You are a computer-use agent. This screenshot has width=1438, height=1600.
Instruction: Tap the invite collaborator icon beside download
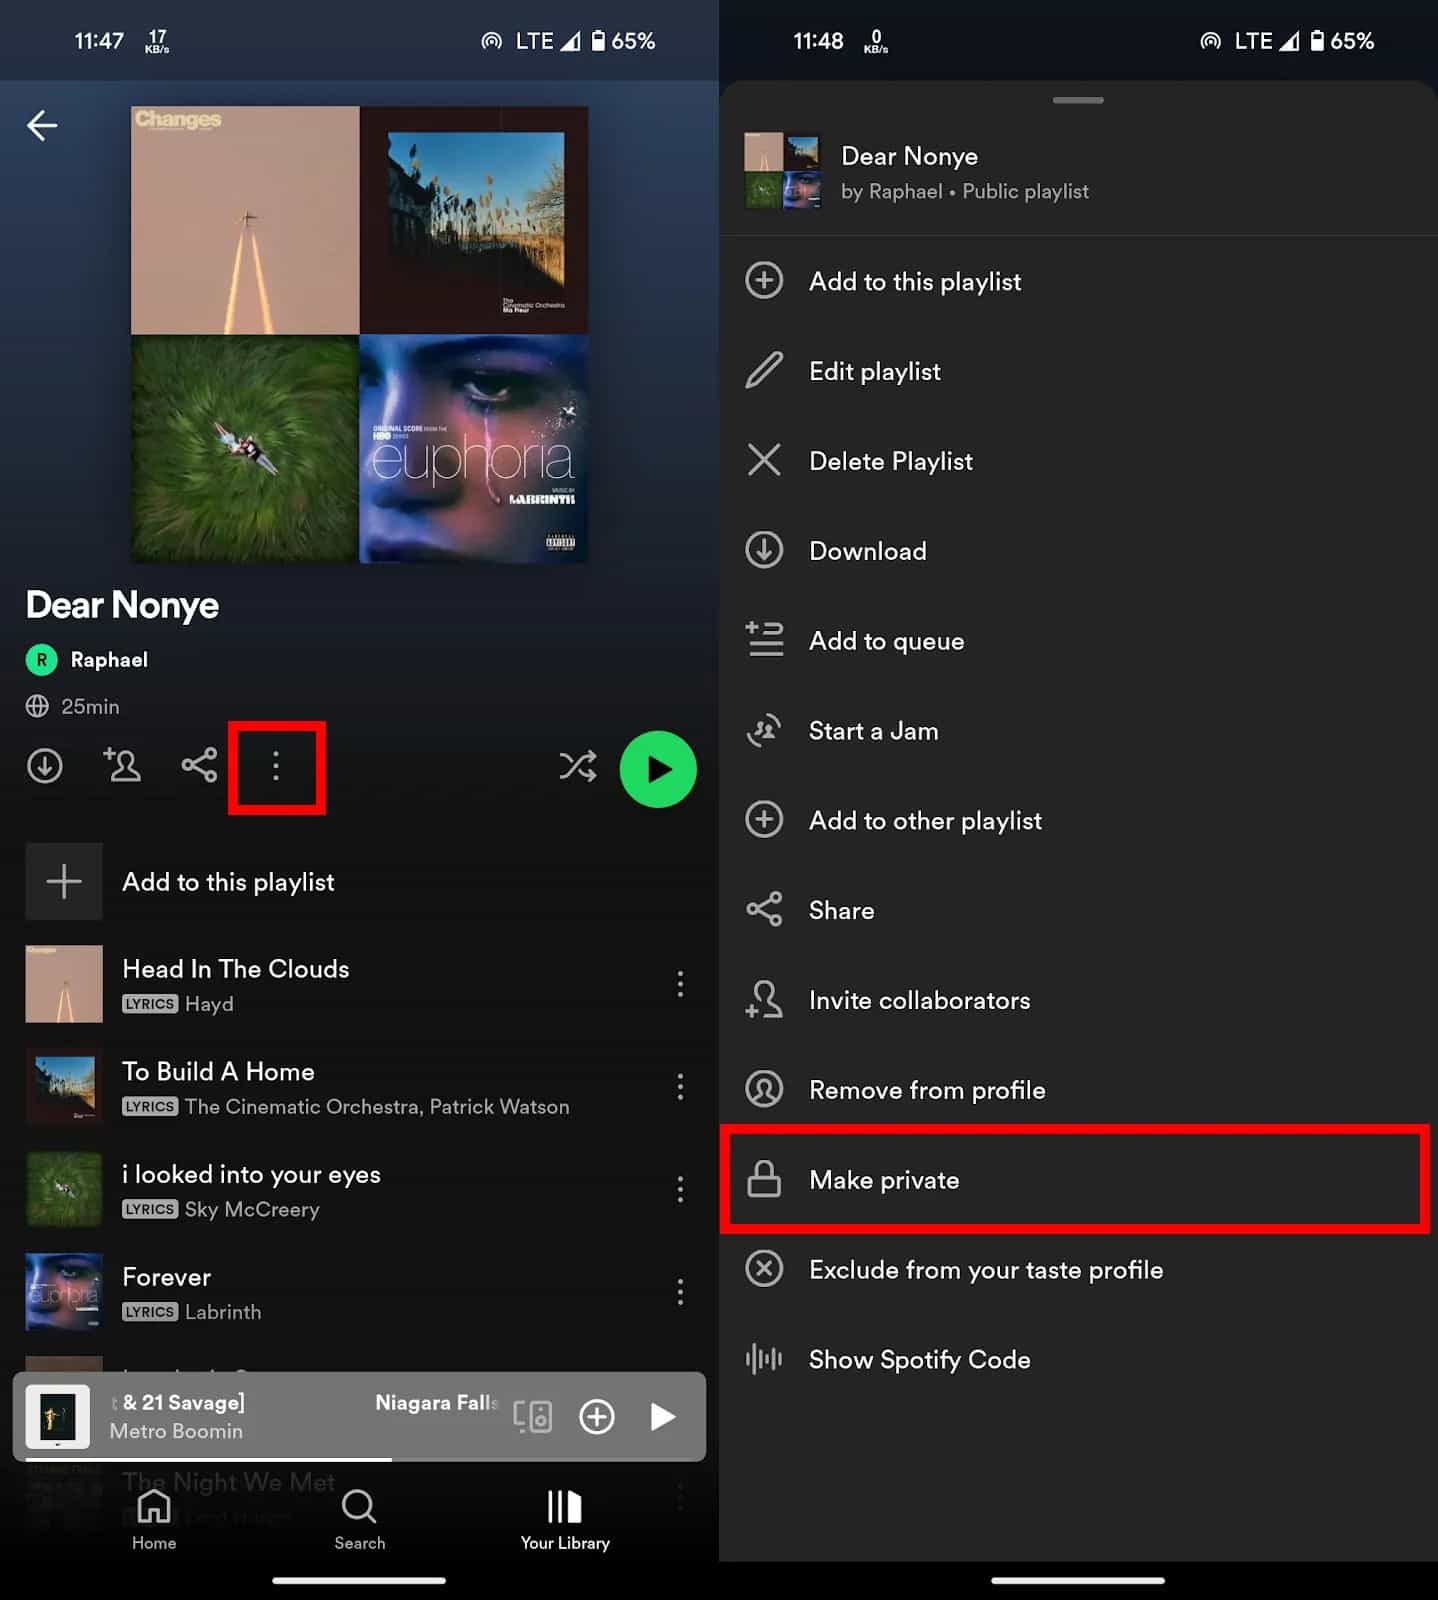pyautogui.click(x=122, y=765)
